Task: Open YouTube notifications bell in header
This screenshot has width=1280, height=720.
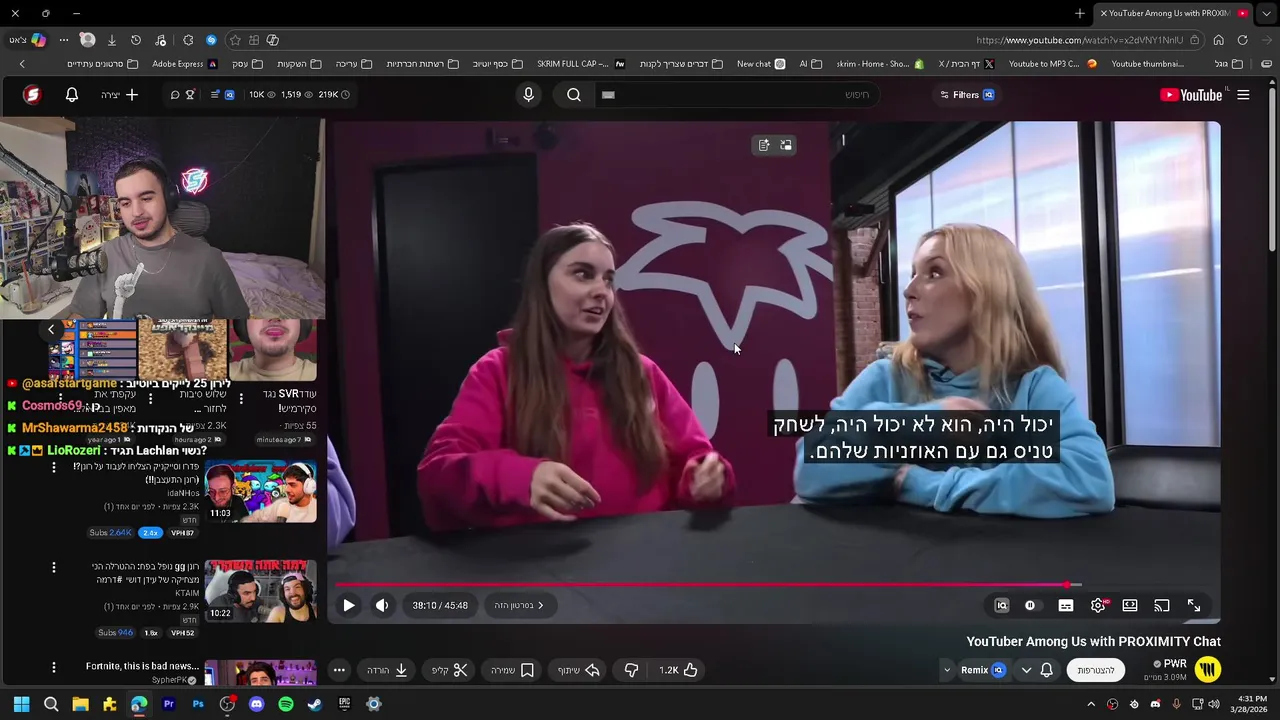Action: pos(72,95)
